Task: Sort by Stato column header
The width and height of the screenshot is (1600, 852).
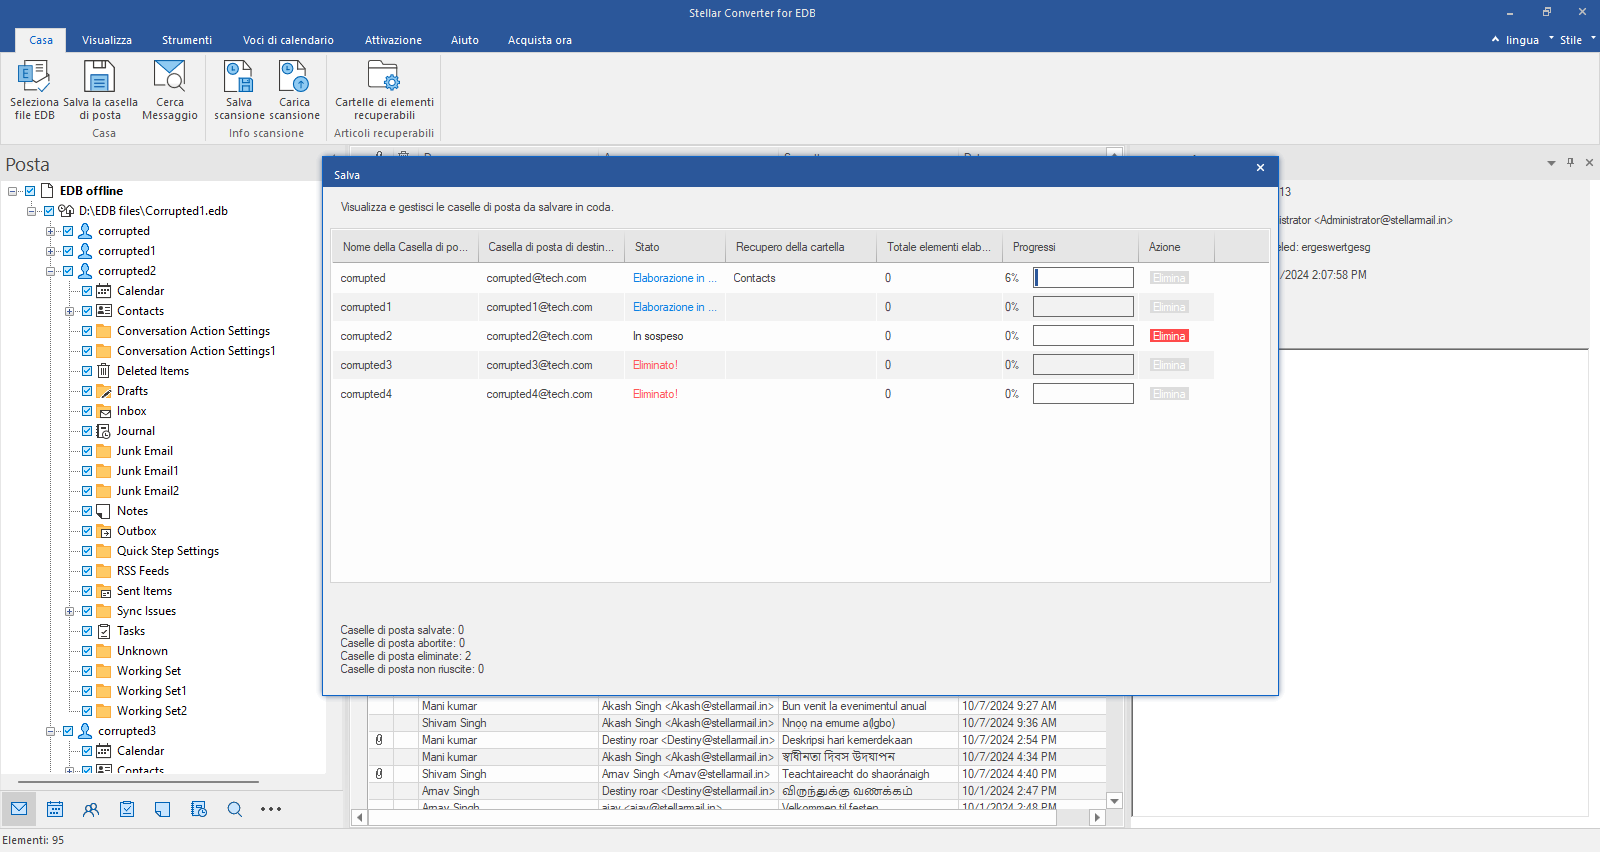Action: [x=675, y=247]
